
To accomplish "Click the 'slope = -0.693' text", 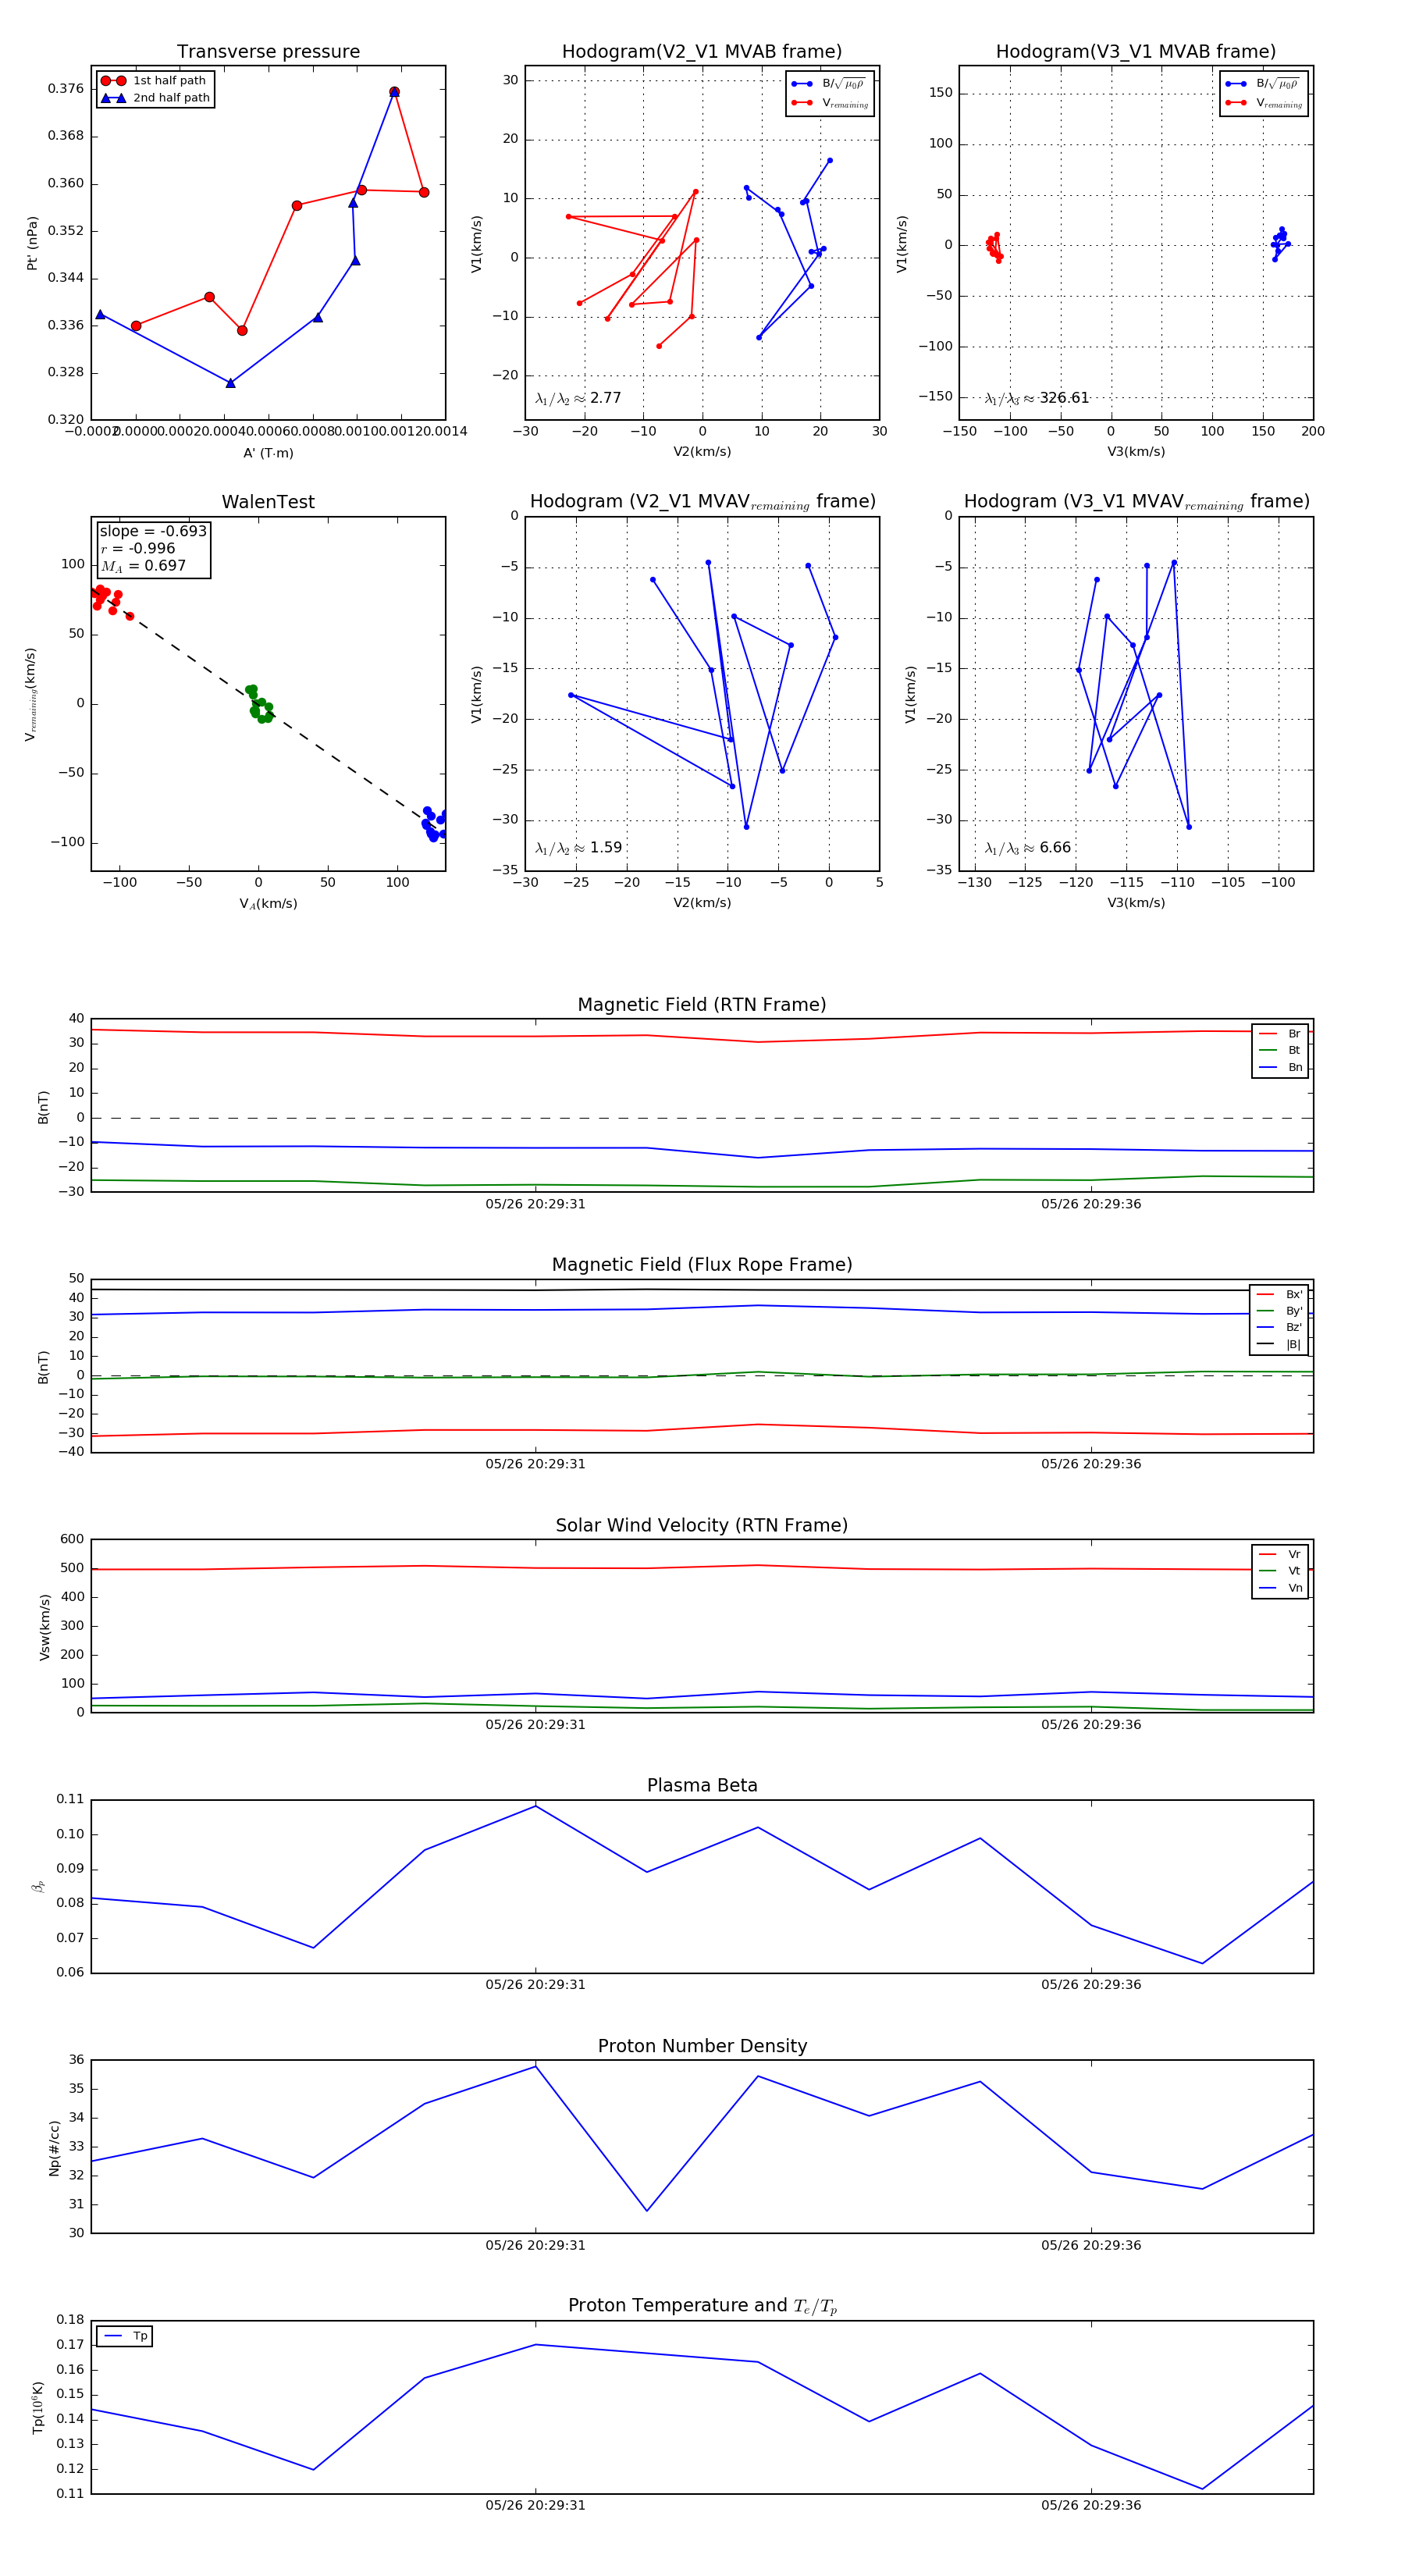I will [x=153, y=531].
